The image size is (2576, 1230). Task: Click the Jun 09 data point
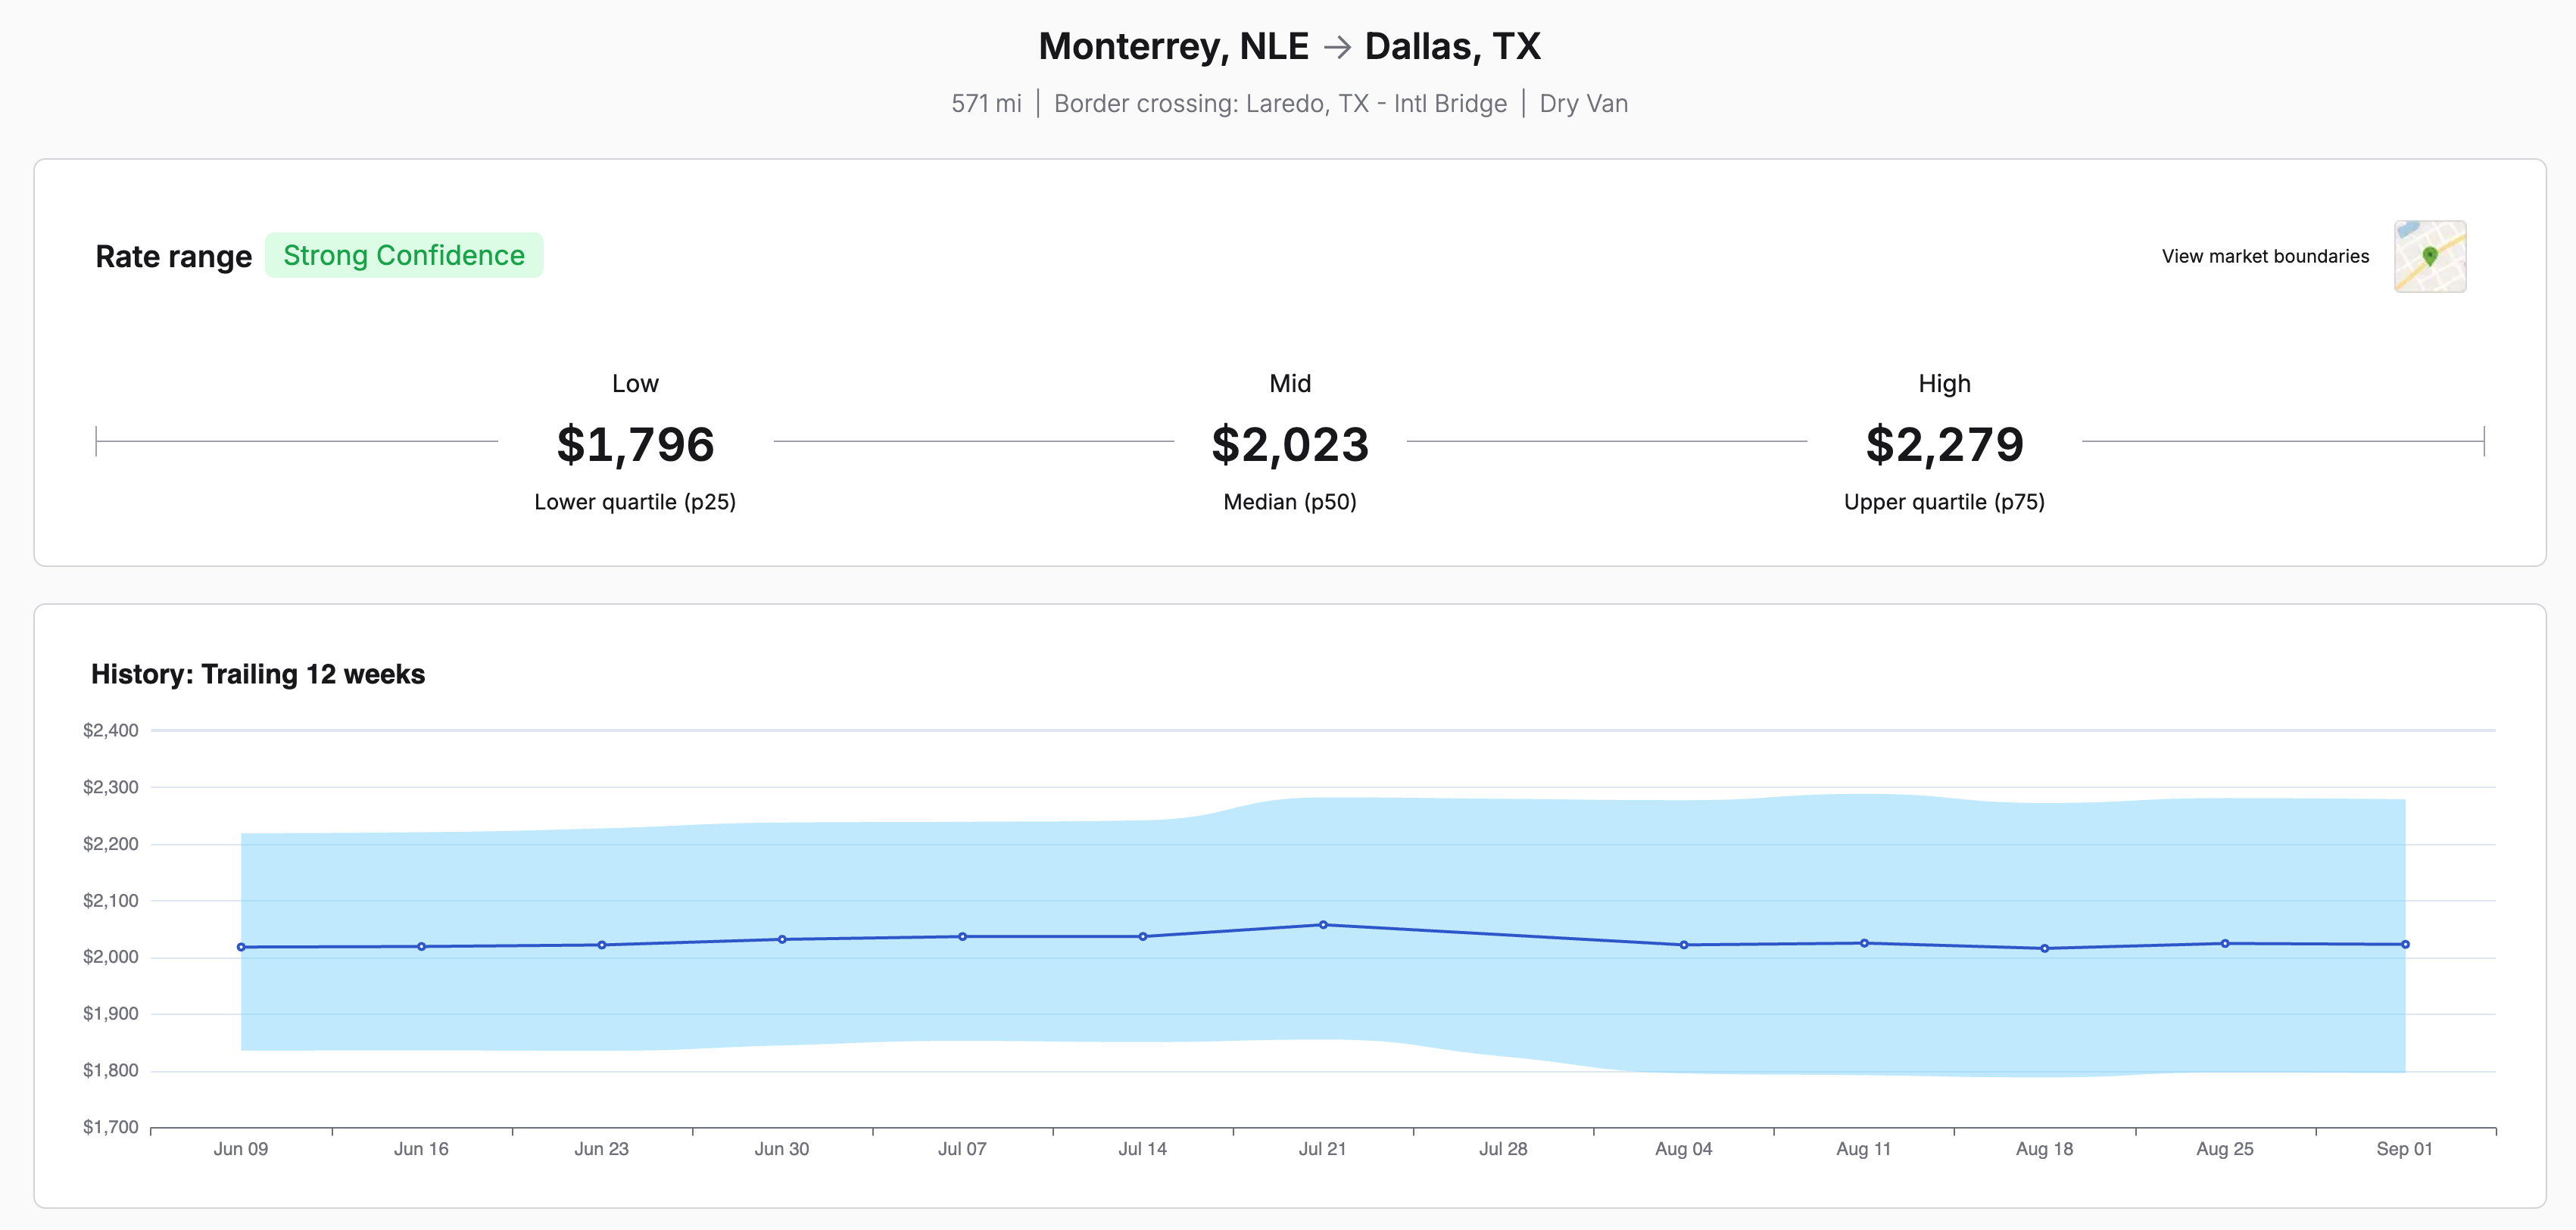coord(241,947)
